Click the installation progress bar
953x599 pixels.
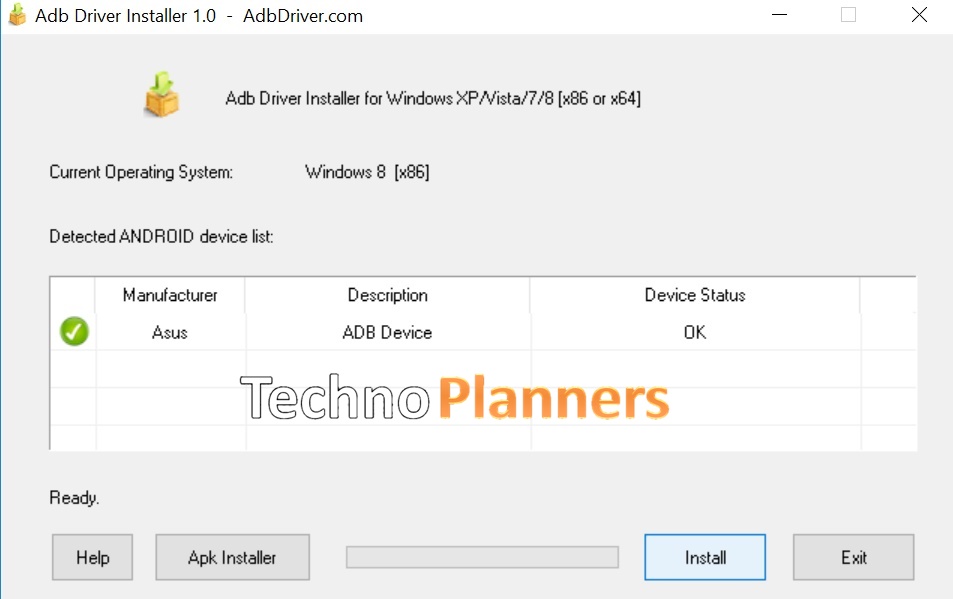coord(482,557)
